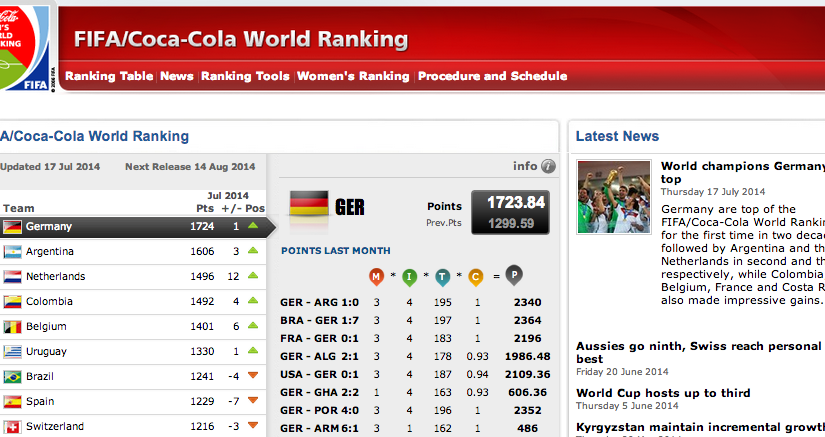The height and width of the screenshot is (437, 825).
Task: Click the GER - POR 4:0 match row
Action: click(416, 411)
